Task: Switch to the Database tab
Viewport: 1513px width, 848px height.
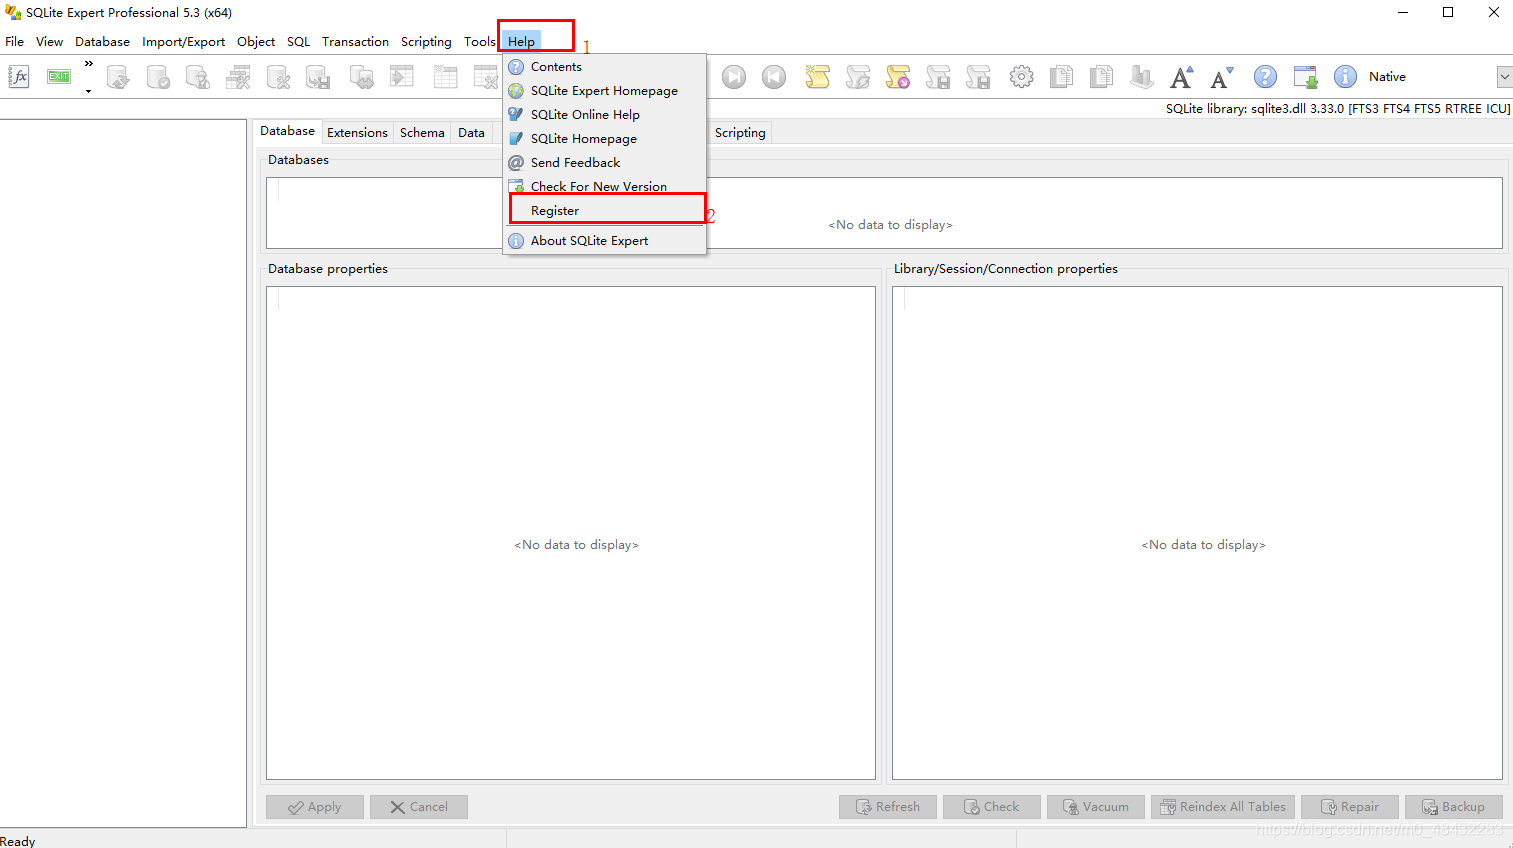Action: pyautogui.click(x=287, y=131)
